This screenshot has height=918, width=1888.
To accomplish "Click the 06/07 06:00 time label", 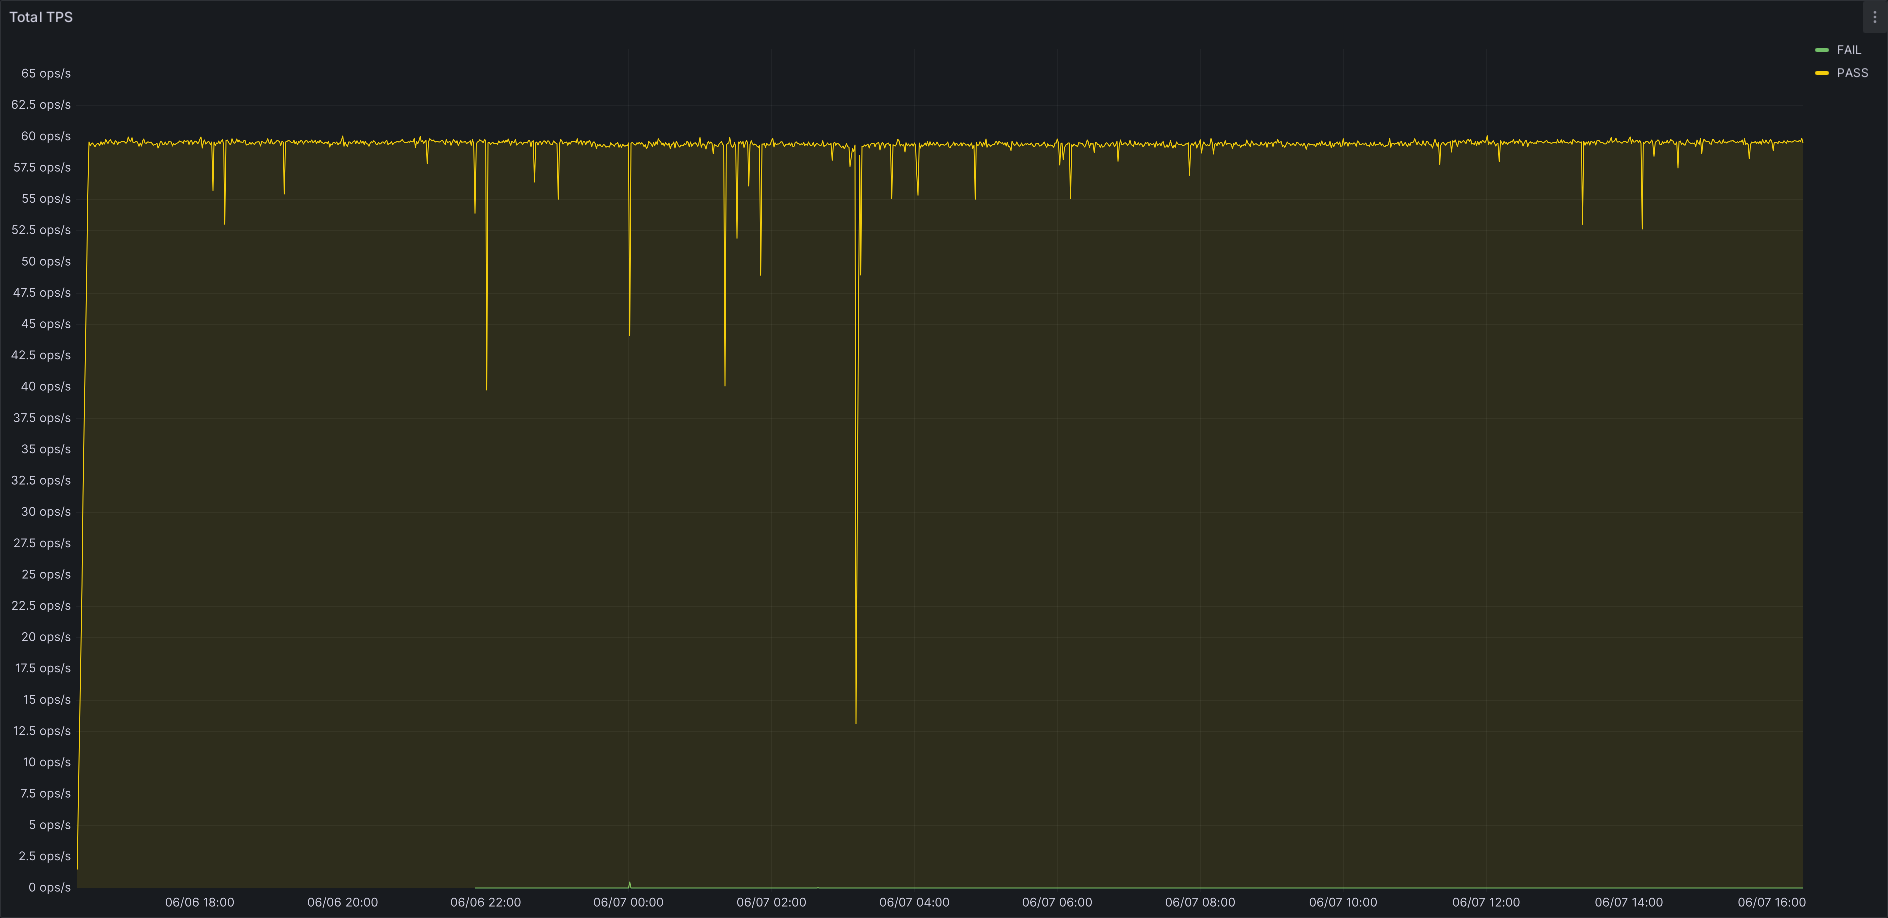I will 1058,902.
